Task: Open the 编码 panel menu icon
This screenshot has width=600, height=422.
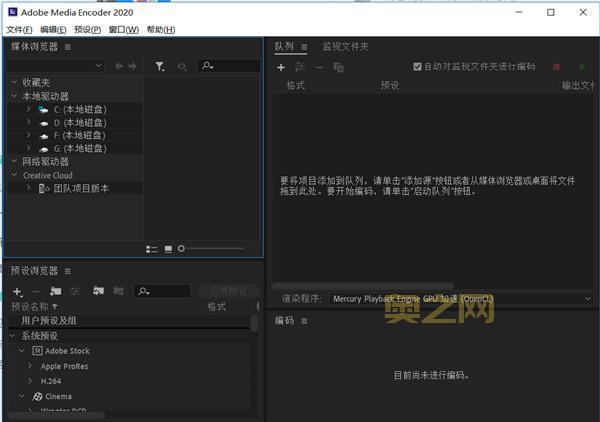Action: 304,321
